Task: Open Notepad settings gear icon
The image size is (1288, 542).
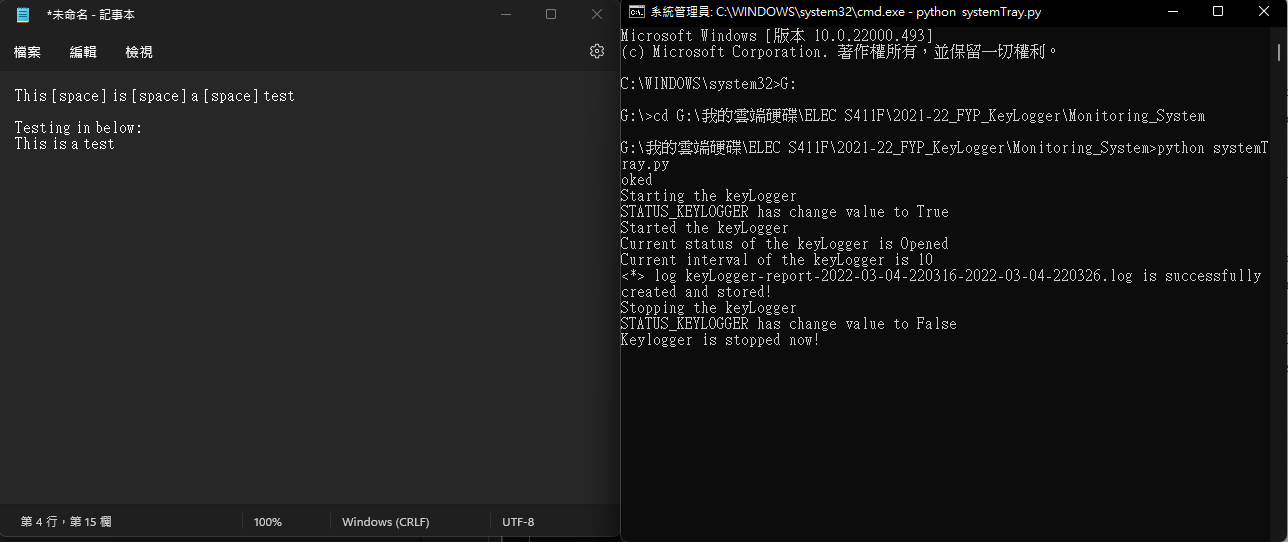Action: point(597,51)
